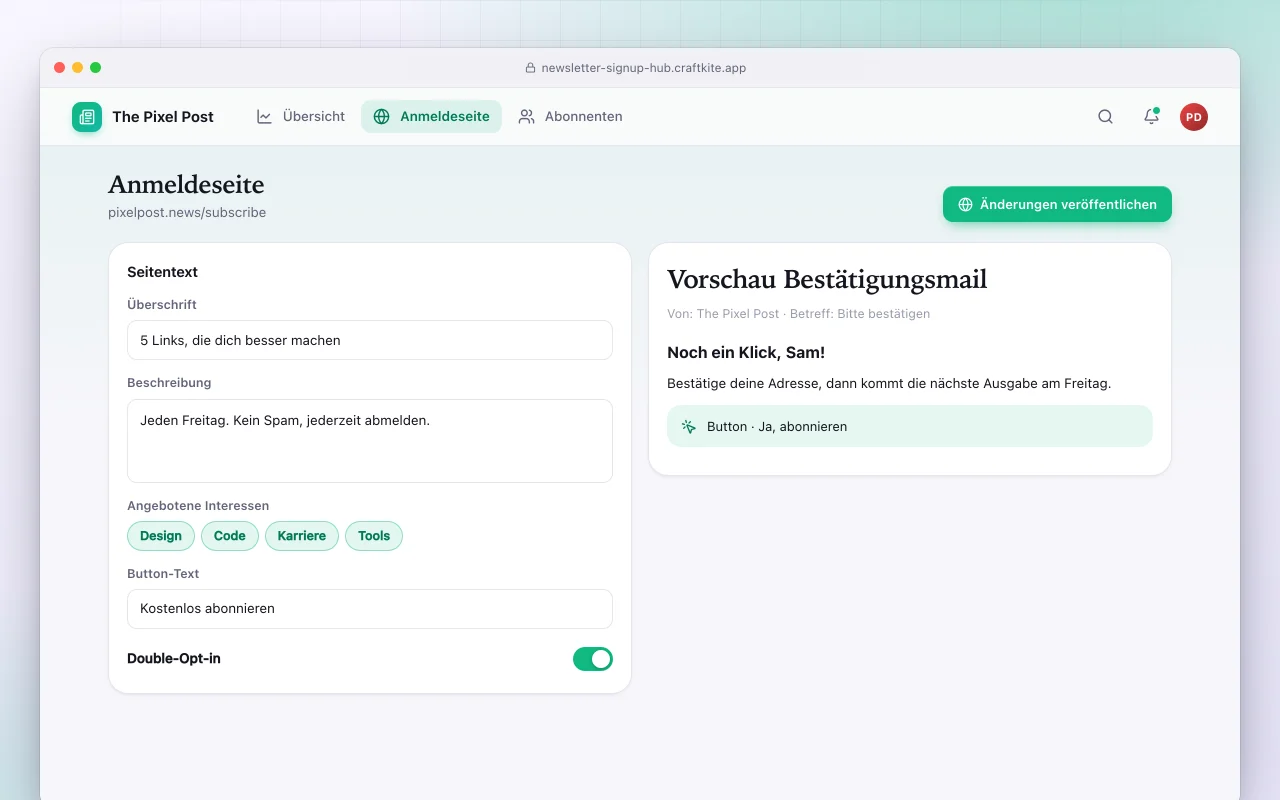The width and height of the screenshot is (1280, 800).
Task: Click the 'Bestätige deine Adresse' sentence
Action: (x=889, y=383)
